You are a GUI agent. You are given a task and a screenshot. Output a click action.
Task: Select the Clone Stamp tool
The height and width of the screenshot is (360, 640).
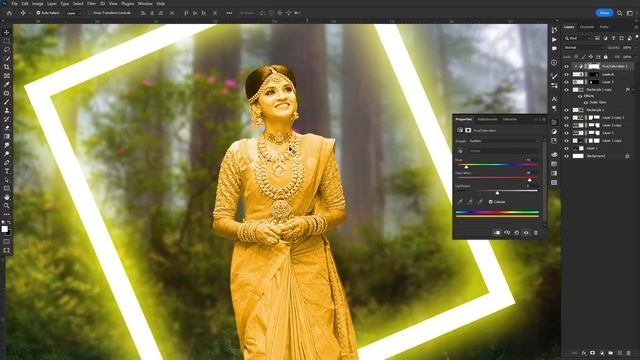[x=7, y=111]
